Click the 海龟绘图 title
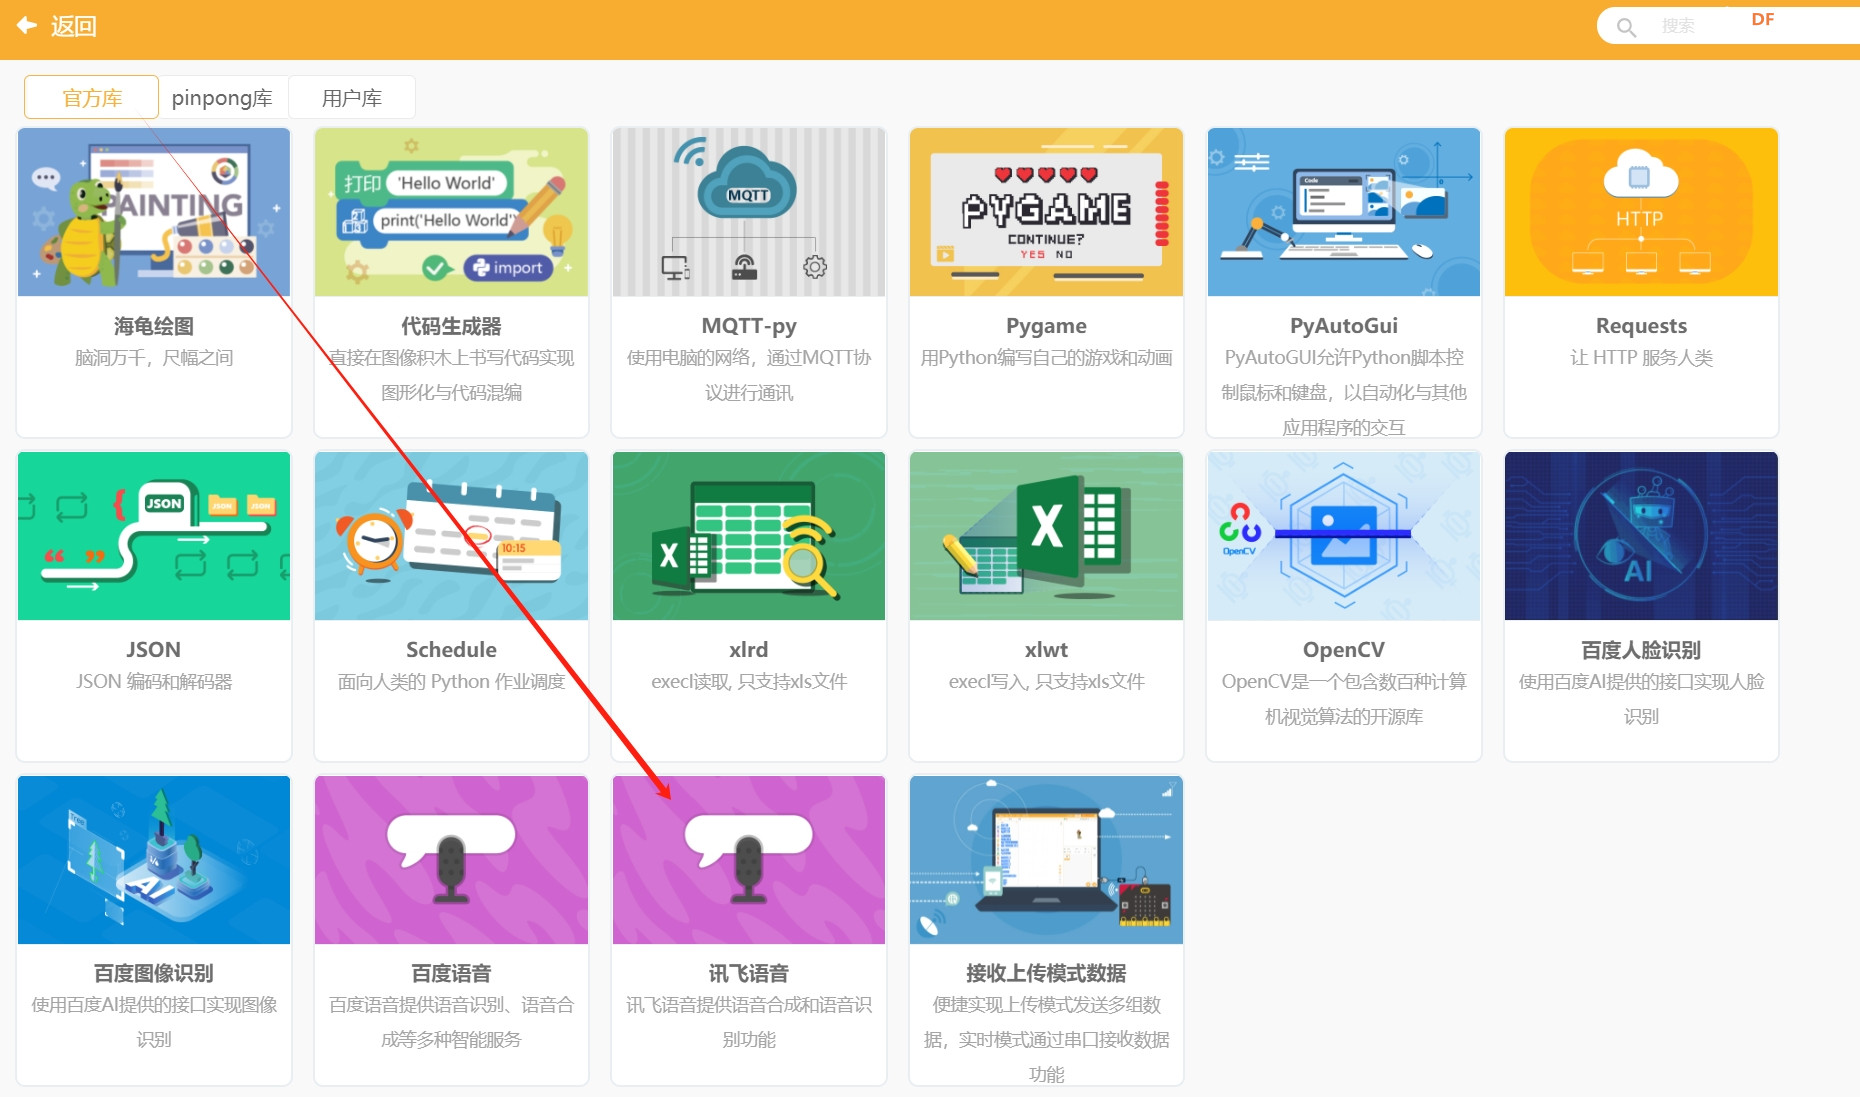This screenshot has height=1097, width=1860. pos(154,326)
